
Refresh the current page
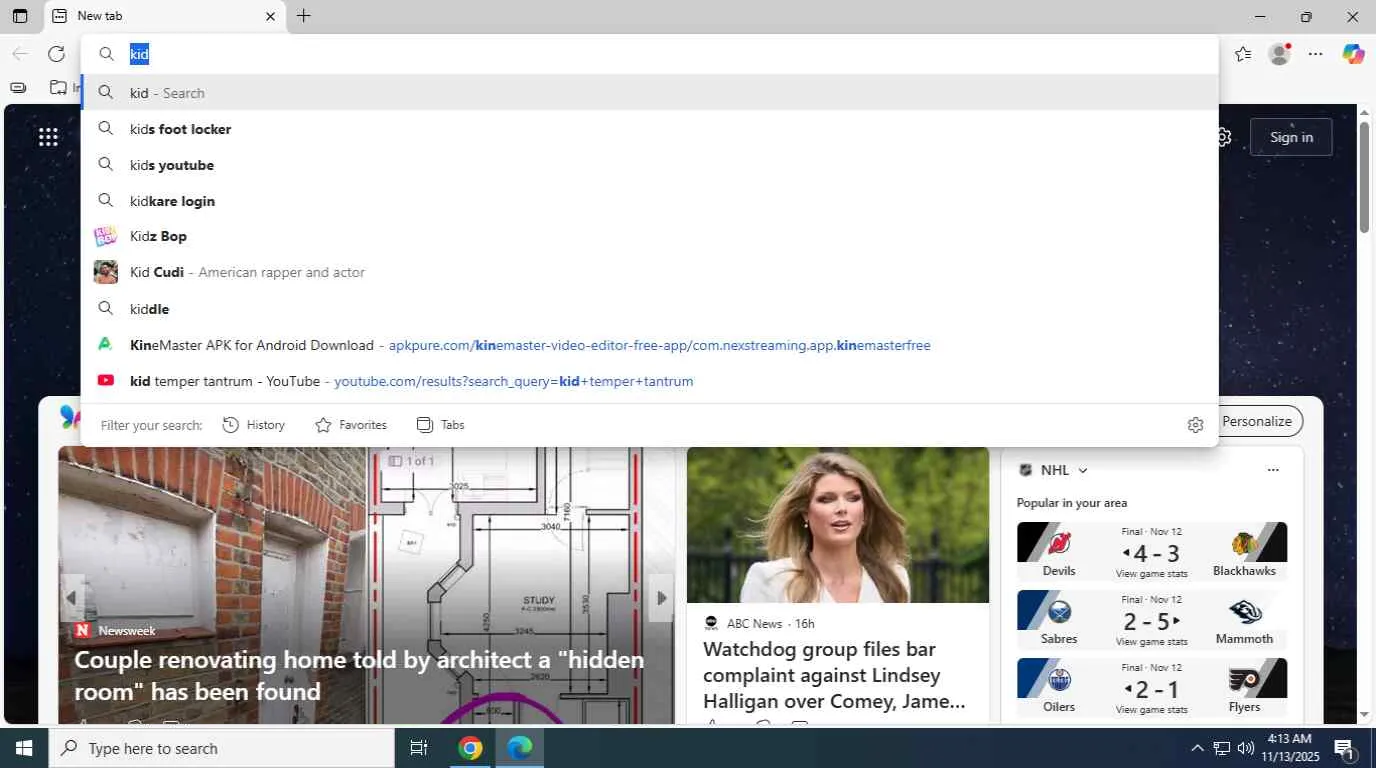pos(56,54)
